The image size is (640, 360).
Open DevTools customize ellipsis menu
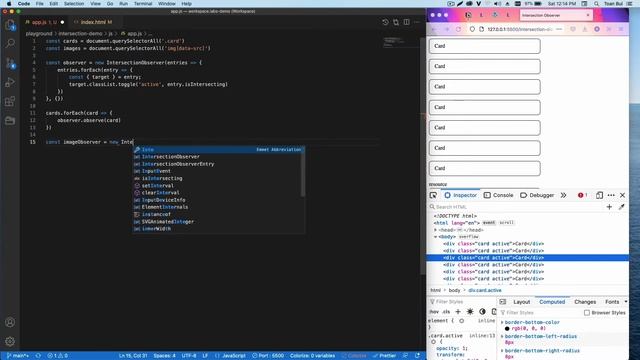611,195
